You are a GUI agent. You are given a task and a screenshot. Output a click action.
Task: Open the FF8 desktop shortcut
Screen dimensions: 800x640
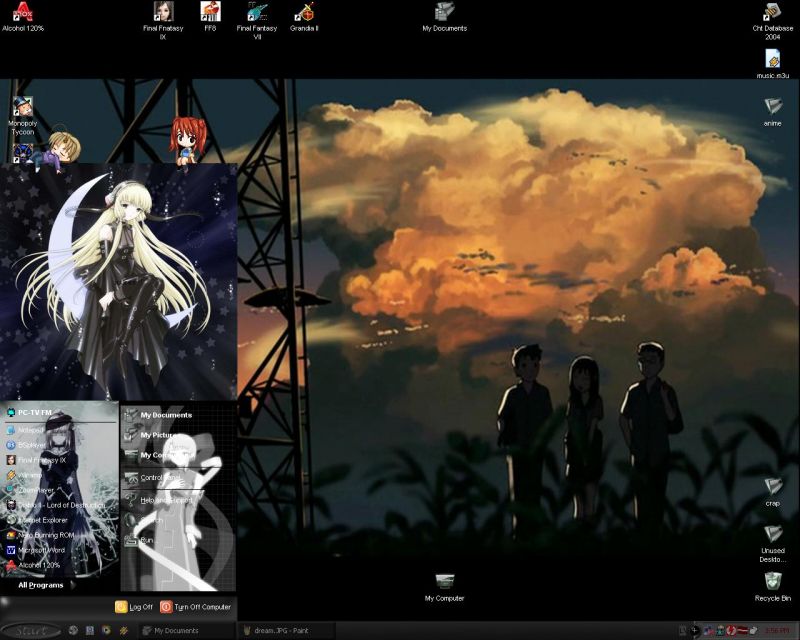[210, 17]
